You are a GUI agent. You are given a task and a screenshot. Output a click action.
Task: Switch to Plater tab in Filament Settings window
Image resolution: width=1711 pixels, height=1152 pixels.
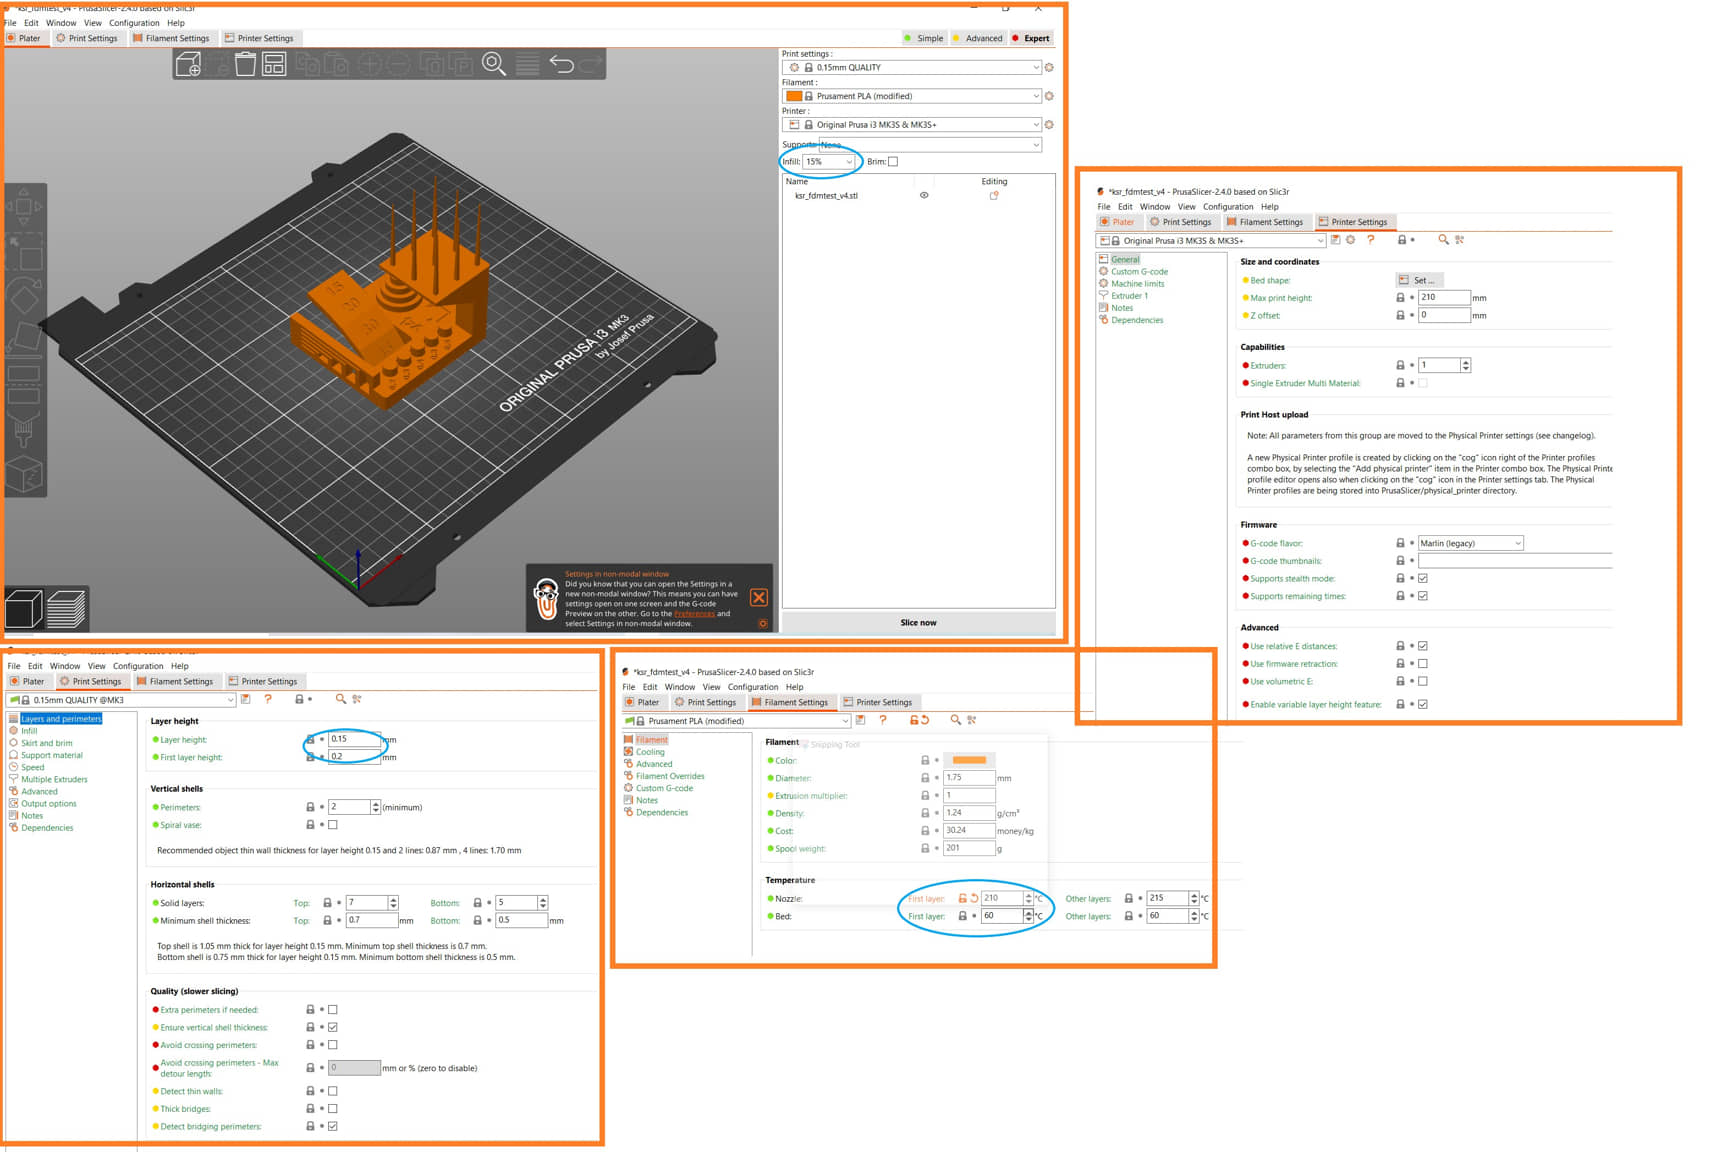[x=642, y=702]
